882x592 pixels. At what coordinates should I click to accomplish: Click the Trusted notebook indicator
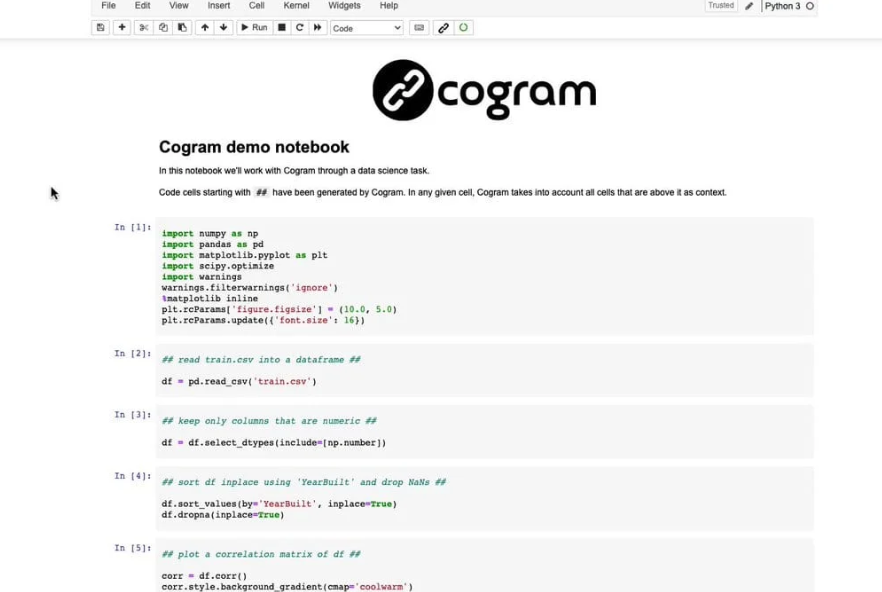tap(721, 6)
